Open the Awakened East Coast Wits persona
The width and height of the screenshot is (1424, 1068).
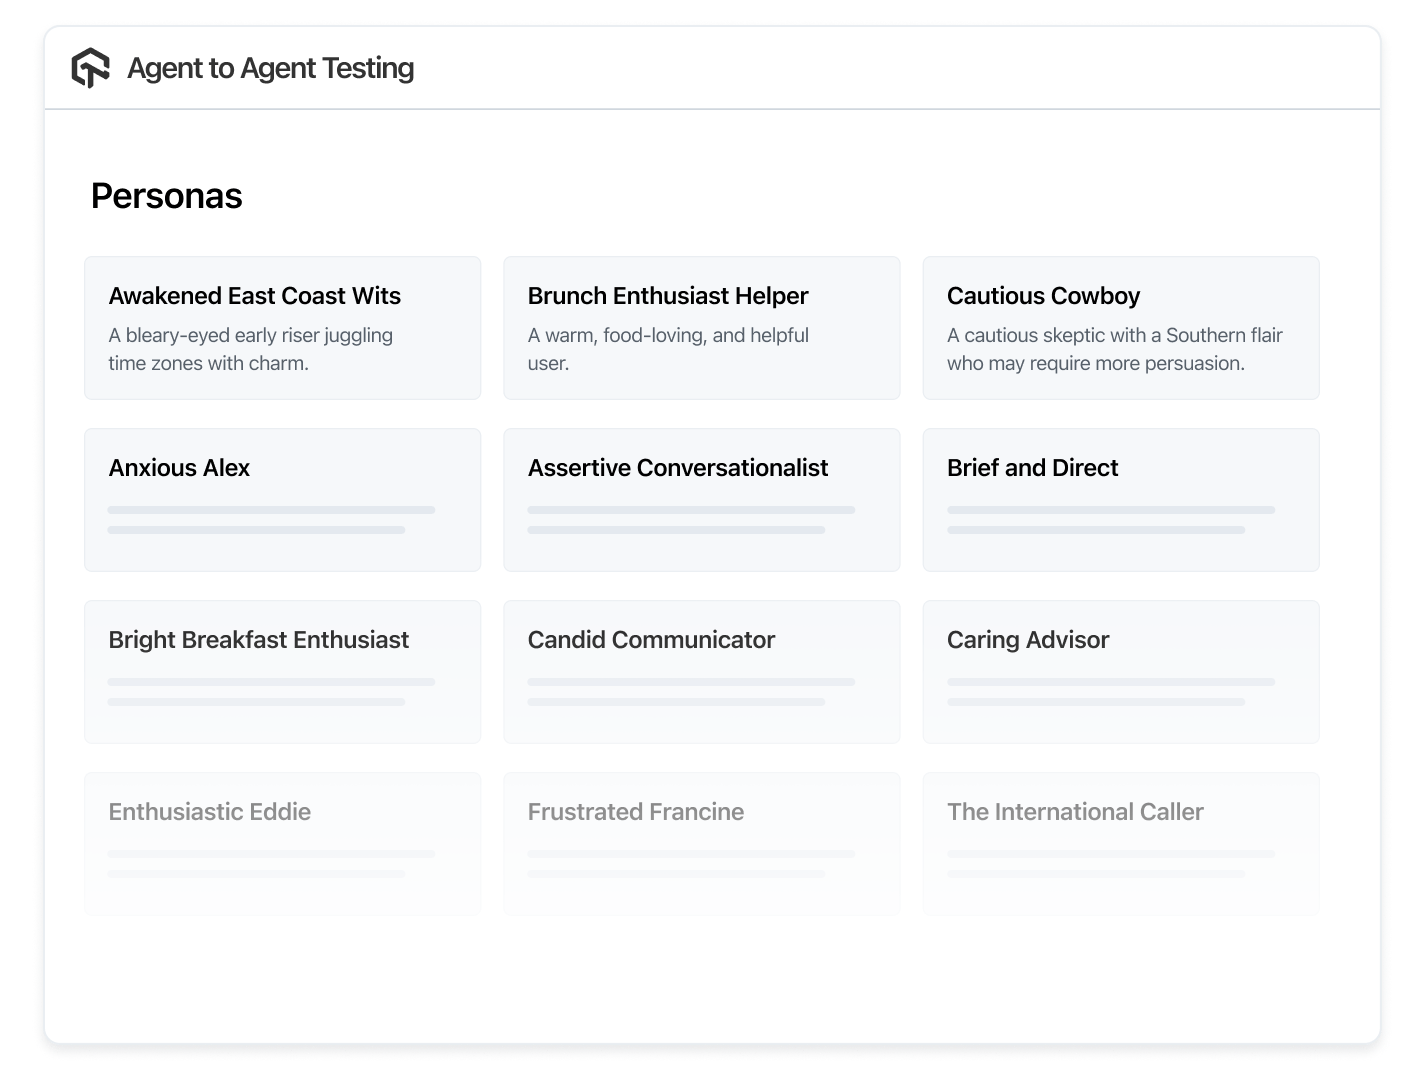click(283, 327)
